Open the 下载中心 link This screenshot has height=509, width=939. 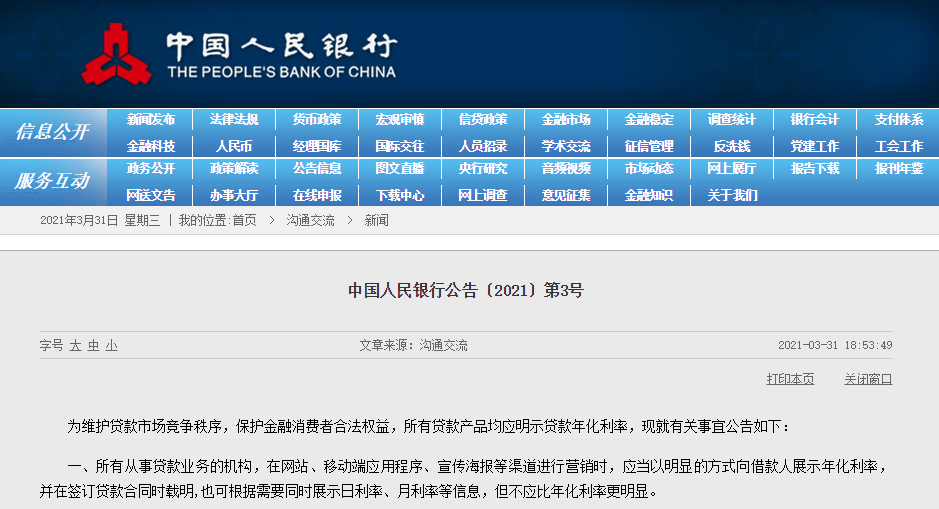pyautogui.click(x=400, y=195)
